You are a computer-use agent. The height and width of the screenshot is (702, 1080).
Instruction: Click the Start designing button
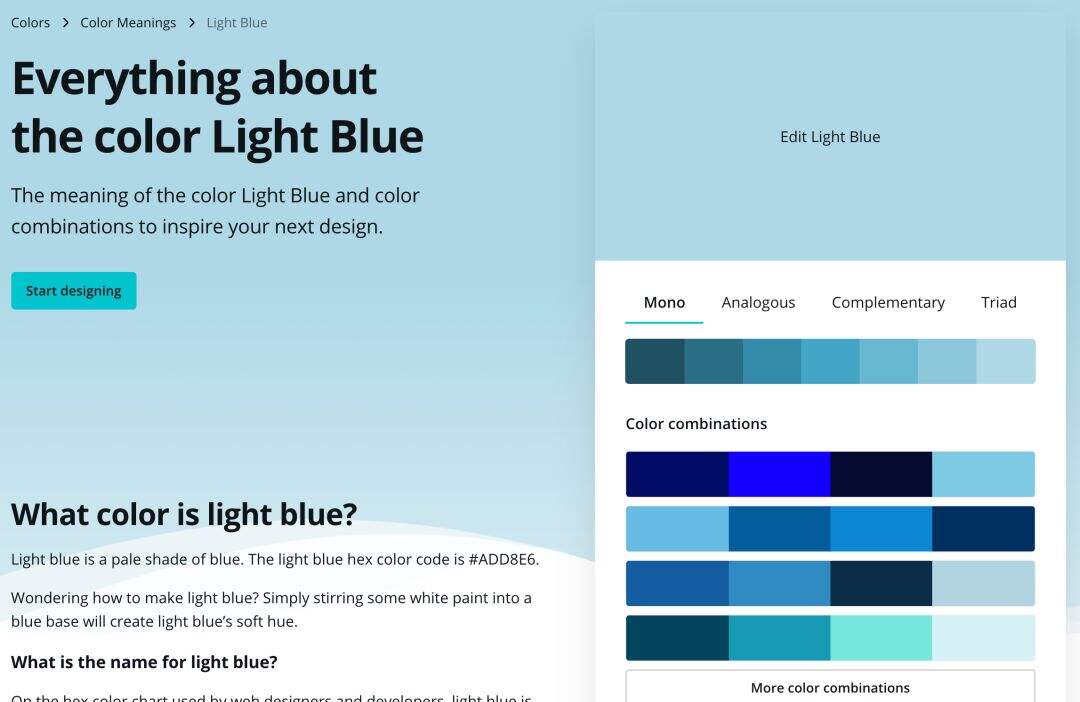coord(74,291)
